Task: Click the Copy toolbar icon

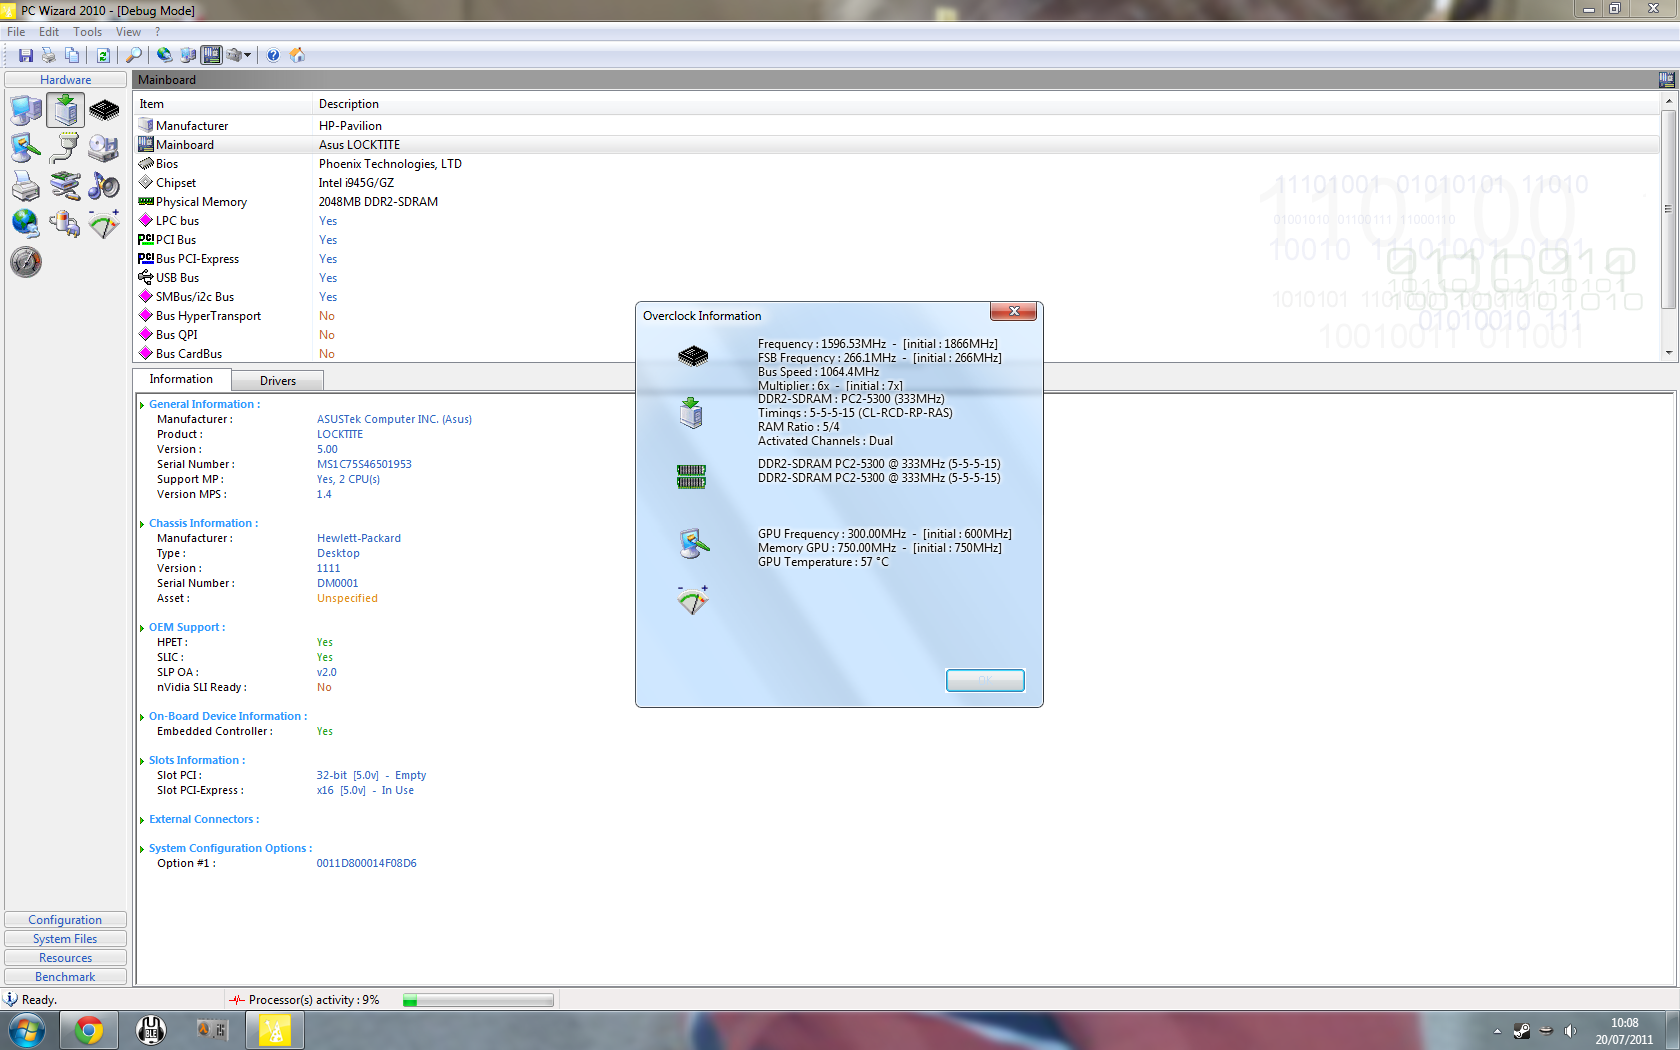Action: 71,55
